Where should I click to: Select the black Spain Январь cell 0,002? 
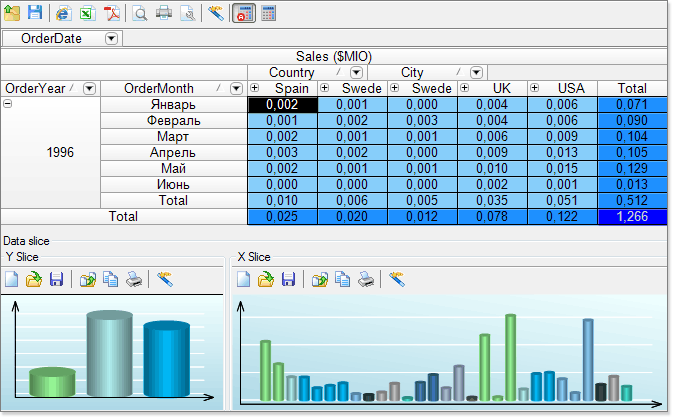[x=282, y=105]
